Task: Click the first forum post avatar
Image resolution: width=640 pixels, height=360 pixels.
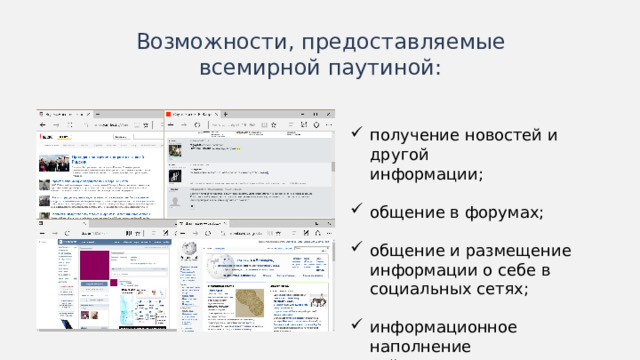Action: coord(175,151)
